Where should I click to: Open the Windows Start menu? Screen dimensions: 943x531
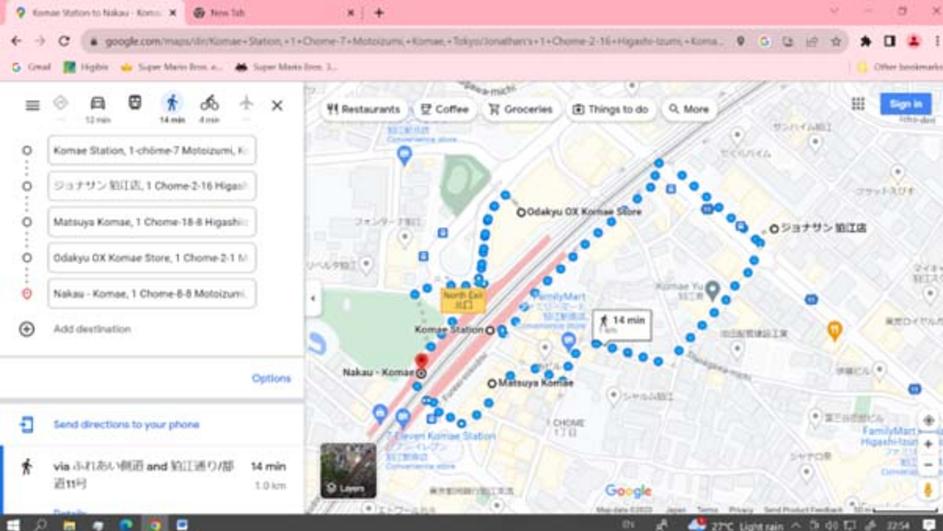coord(13,524)
